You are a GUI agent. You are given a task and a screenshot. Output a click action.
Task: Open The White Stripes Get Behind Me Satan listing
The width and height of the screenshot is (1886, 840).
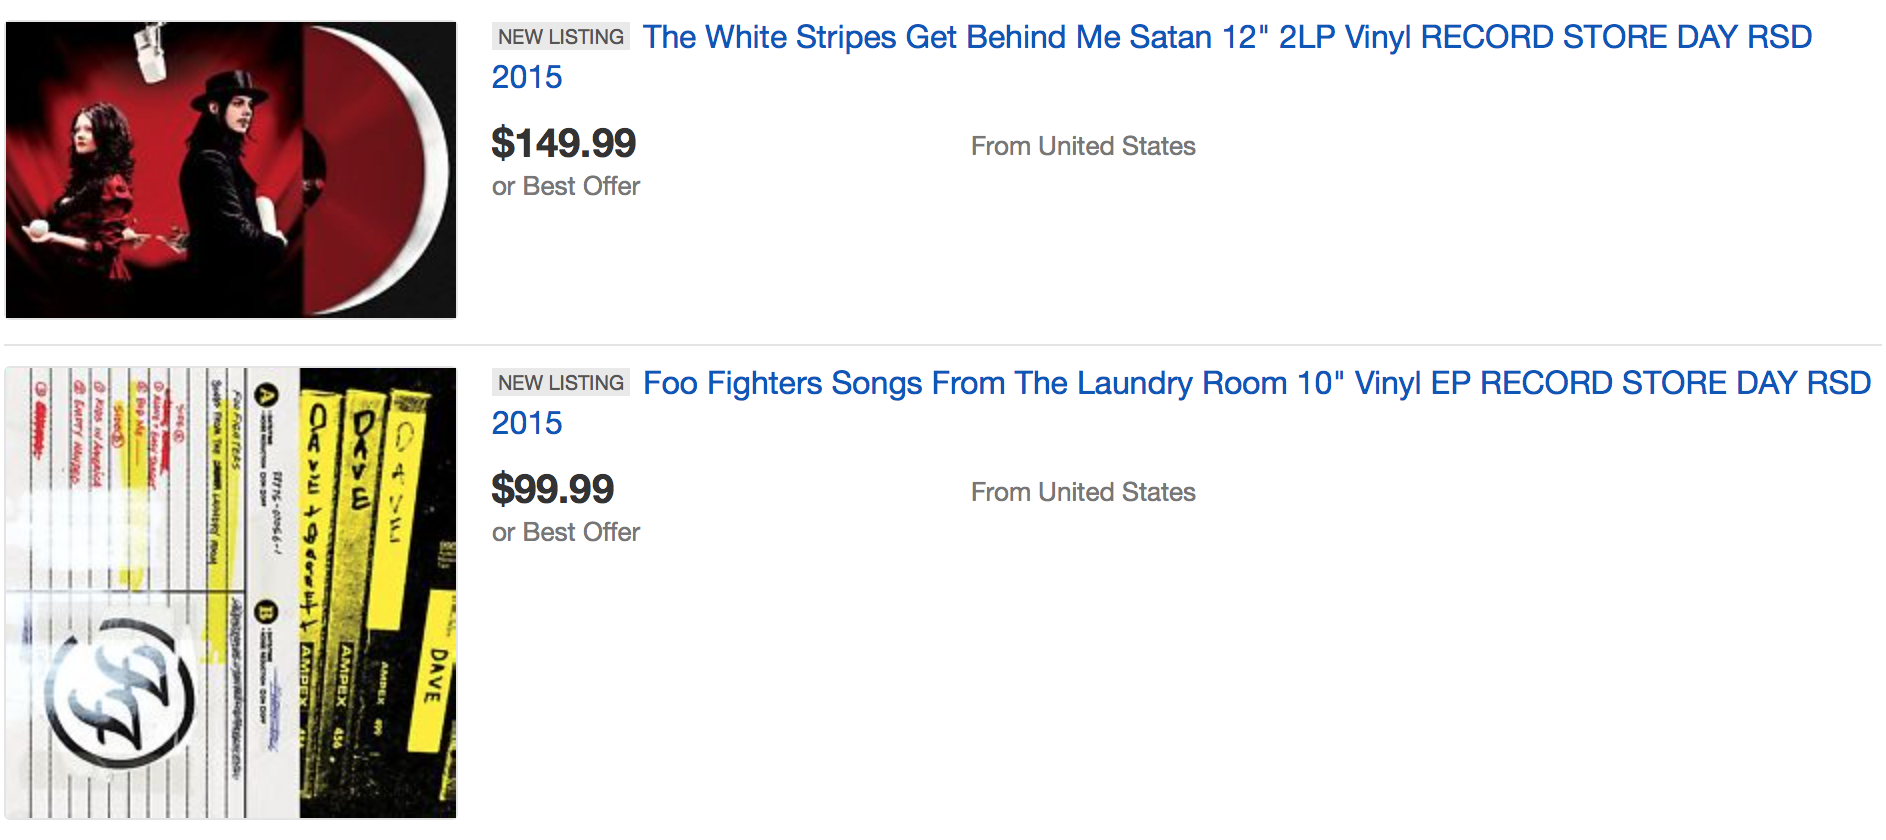coord(1151,57)
